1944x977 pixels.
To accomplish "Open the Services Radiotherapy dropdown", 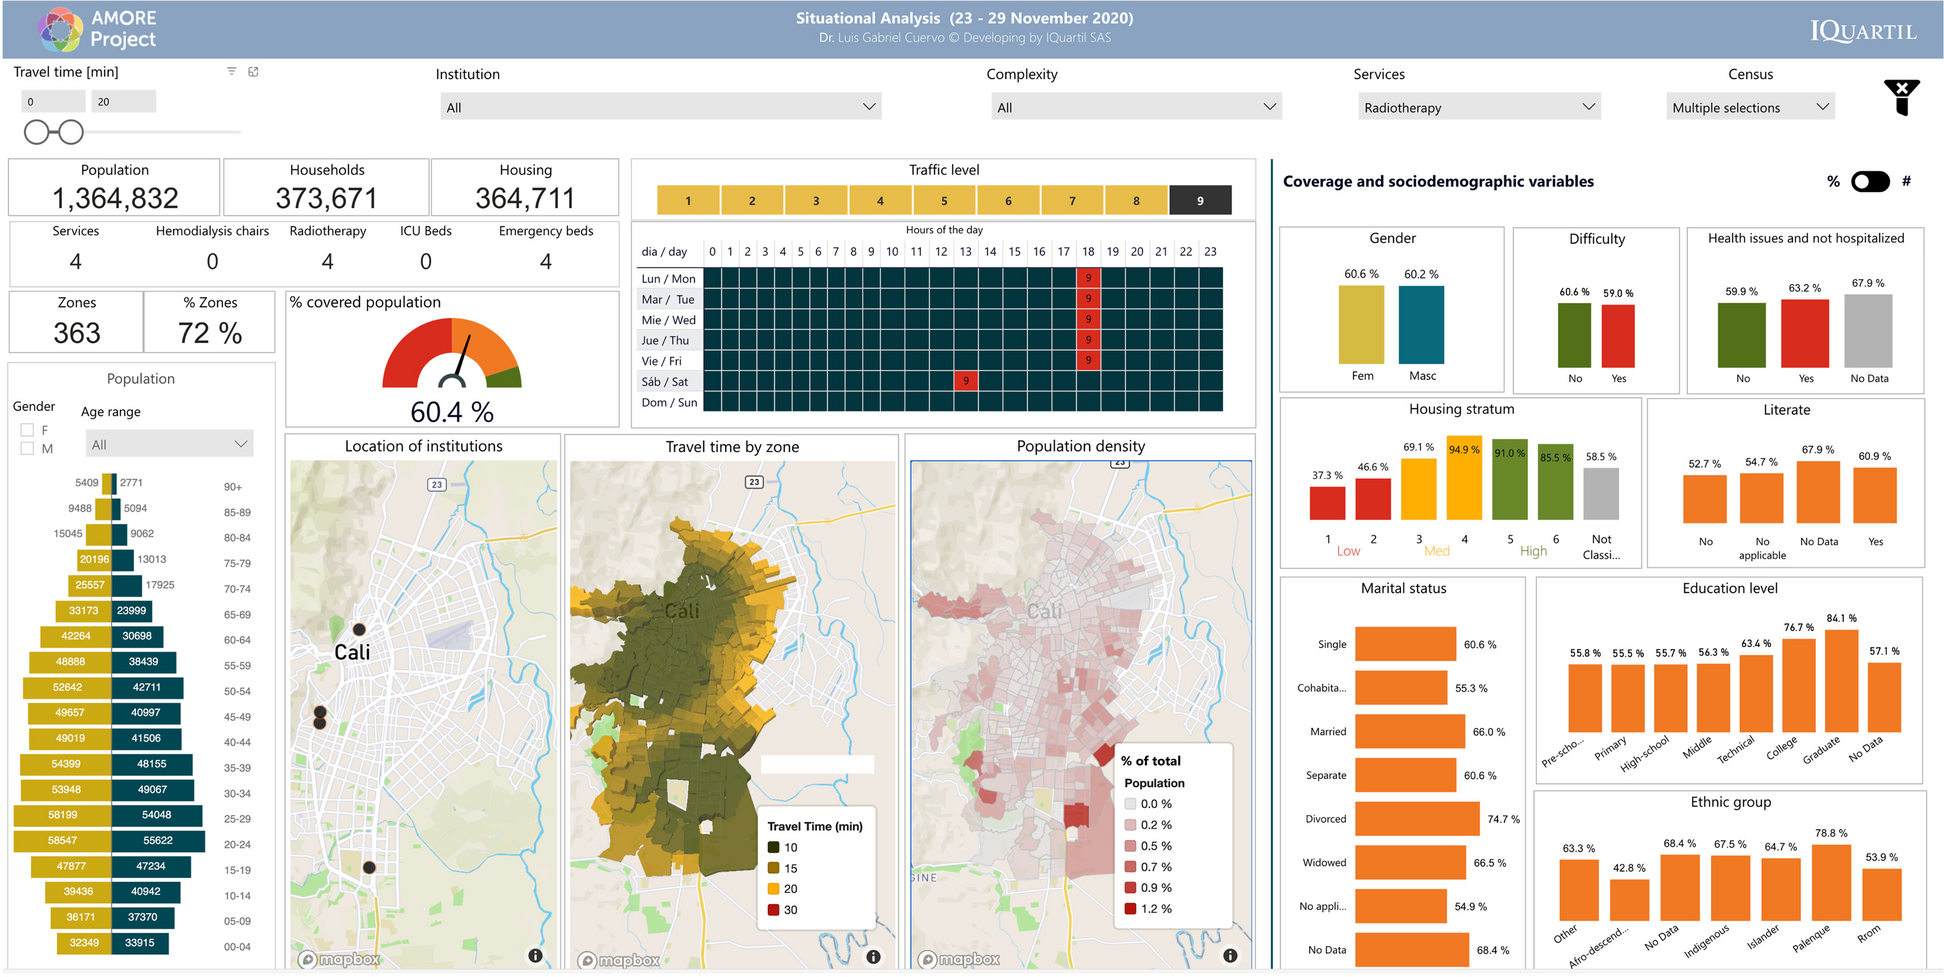I will tap(1480, 107).
